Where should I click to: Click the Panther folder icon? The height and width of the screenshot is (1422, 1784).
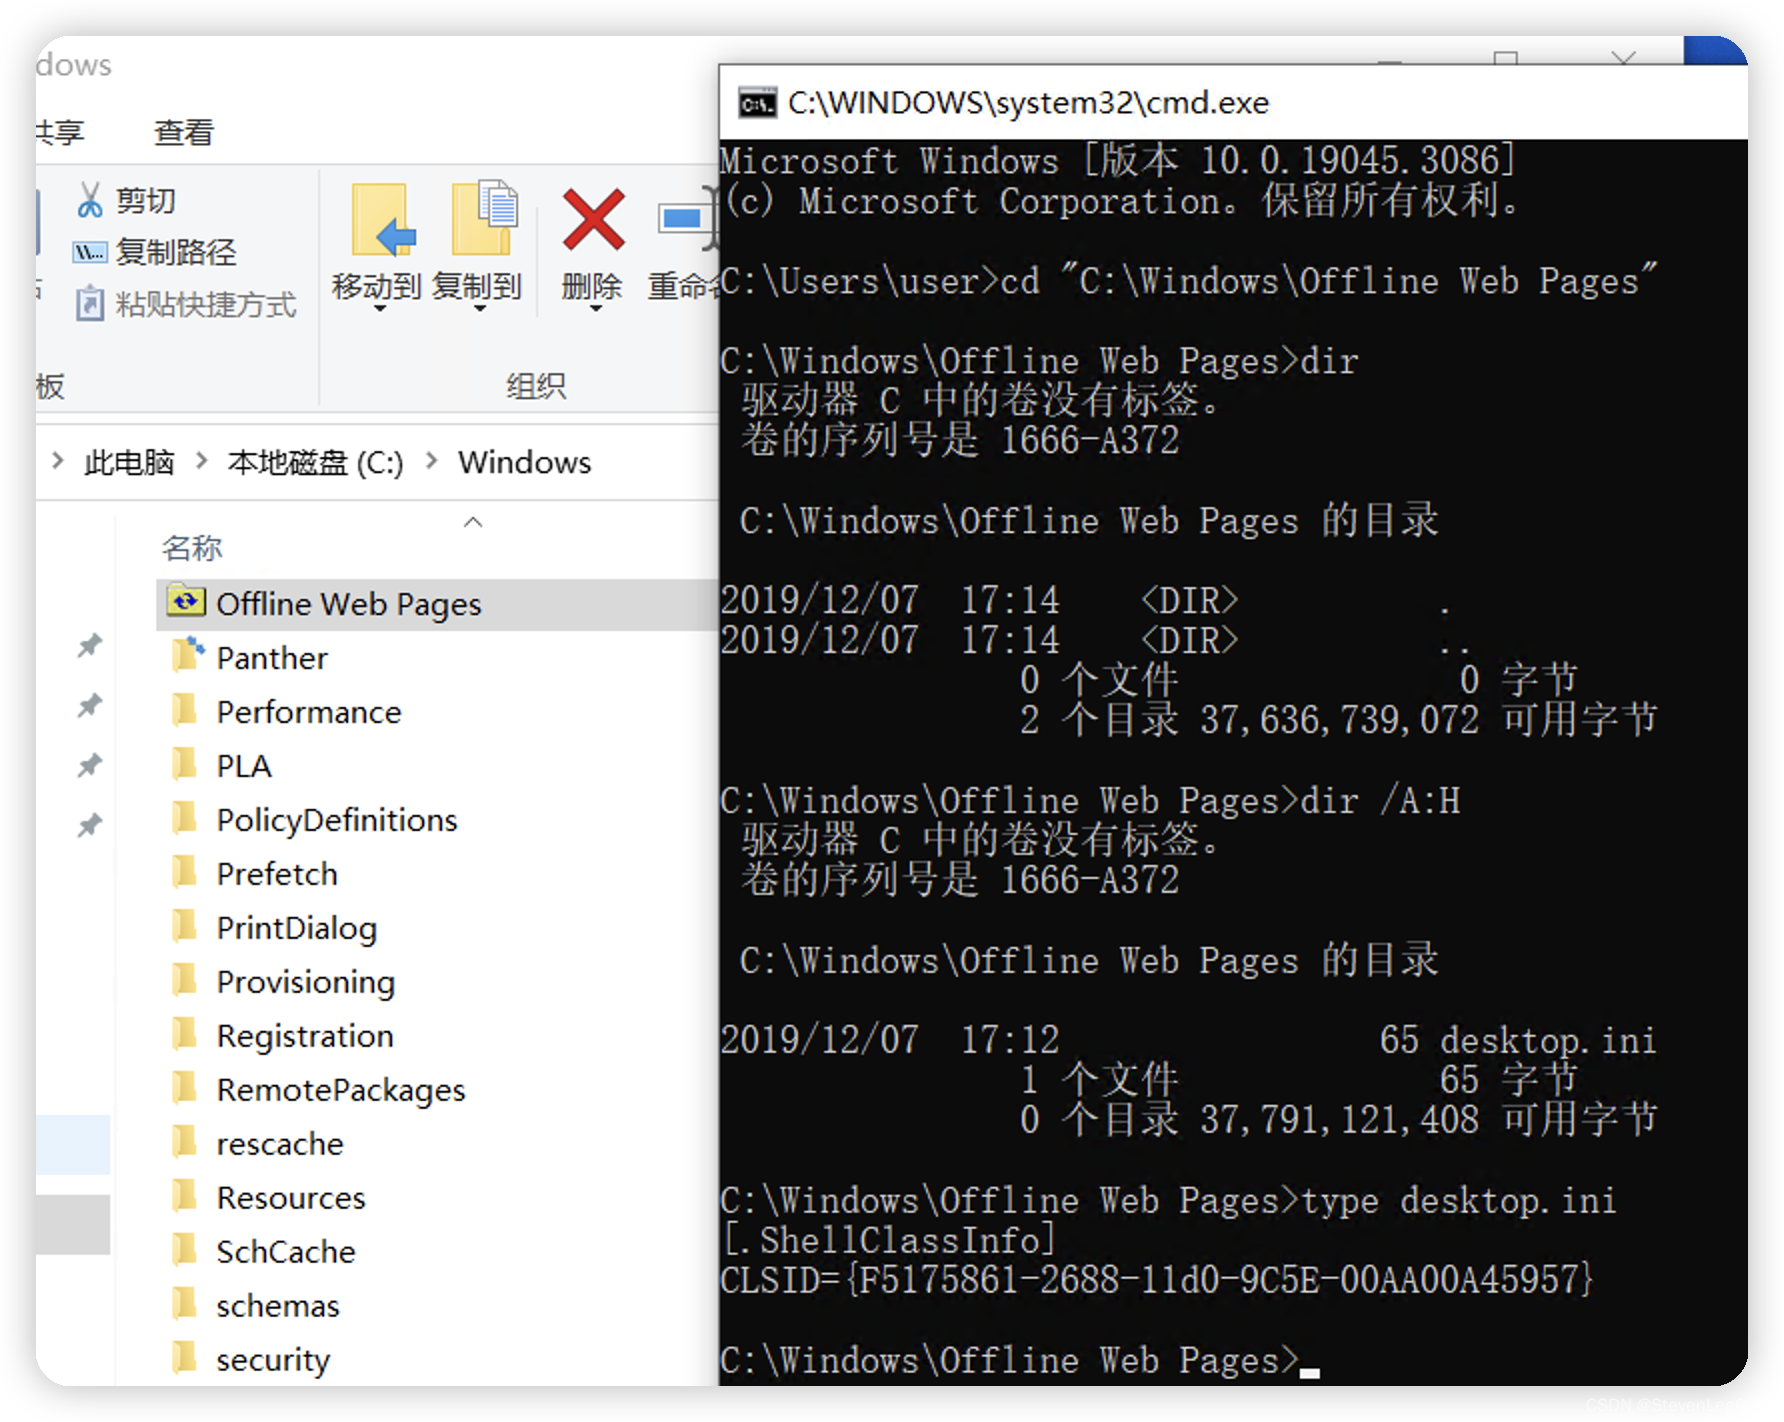click(x=187, y=655)
